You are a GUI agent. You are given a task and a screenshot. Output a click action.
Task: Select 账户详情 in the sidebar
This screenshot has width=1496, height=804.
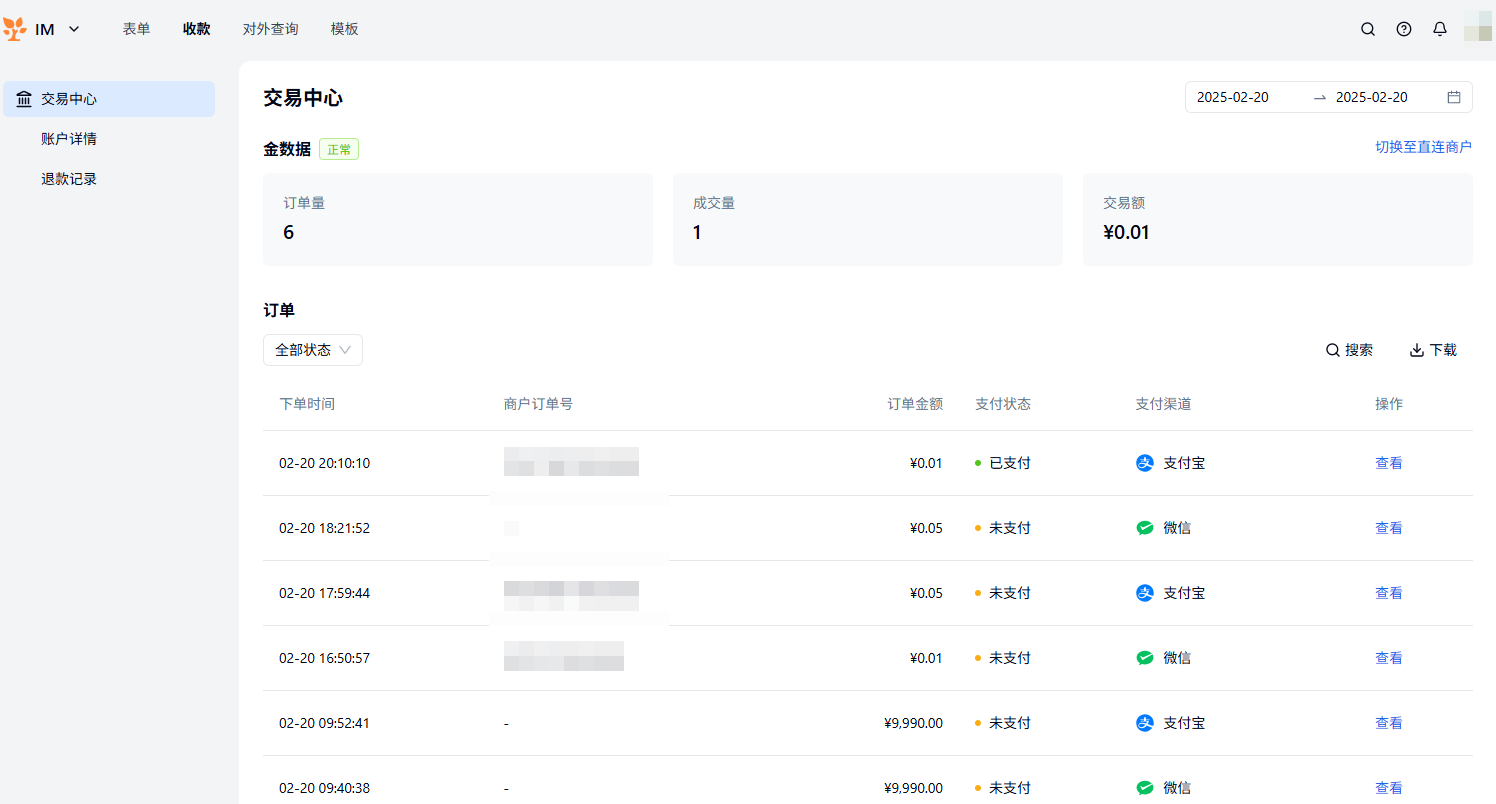(x=69, y=139)
